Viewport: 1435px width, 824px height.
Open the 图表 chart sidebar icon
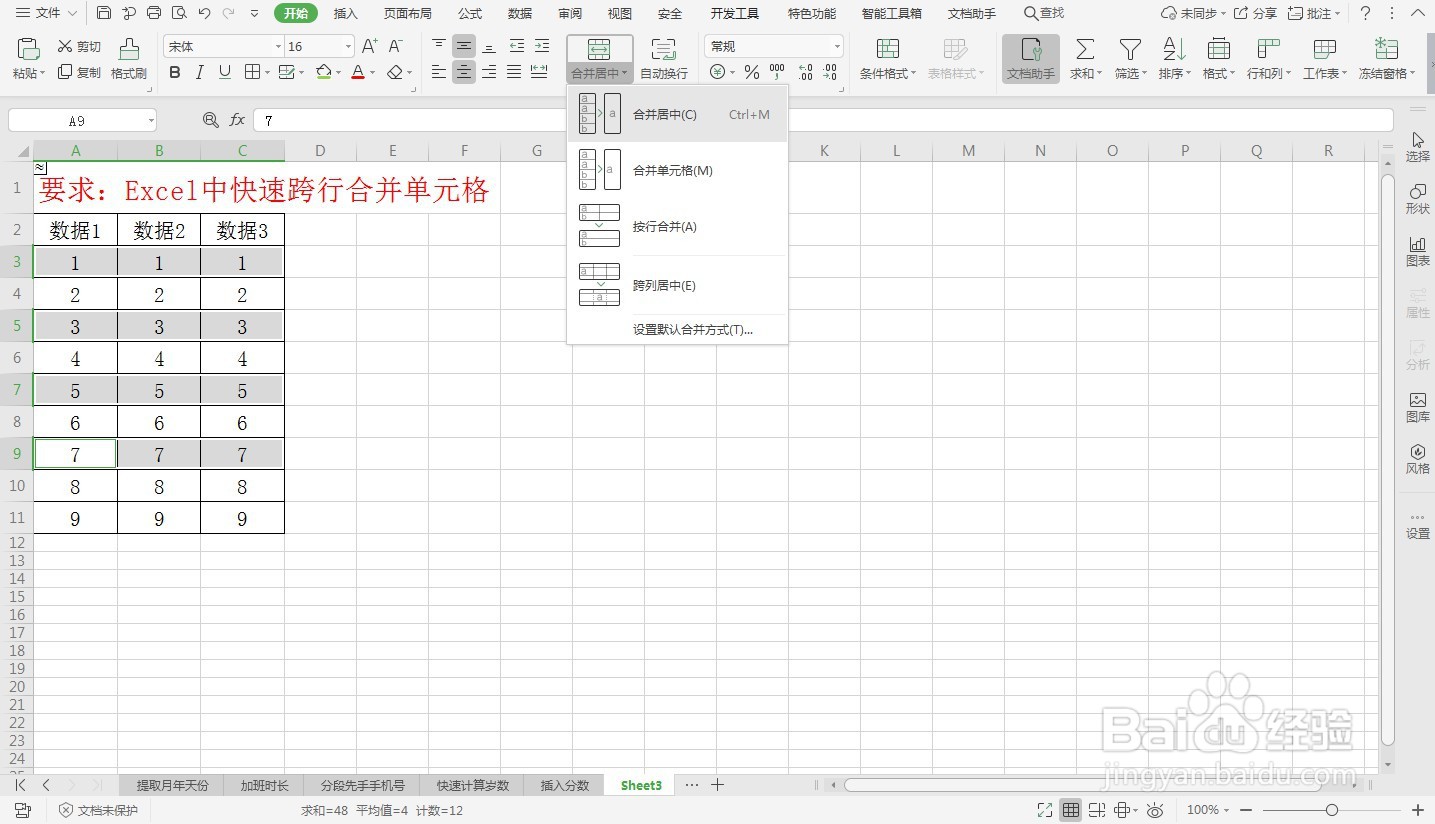coord(1418,251)
